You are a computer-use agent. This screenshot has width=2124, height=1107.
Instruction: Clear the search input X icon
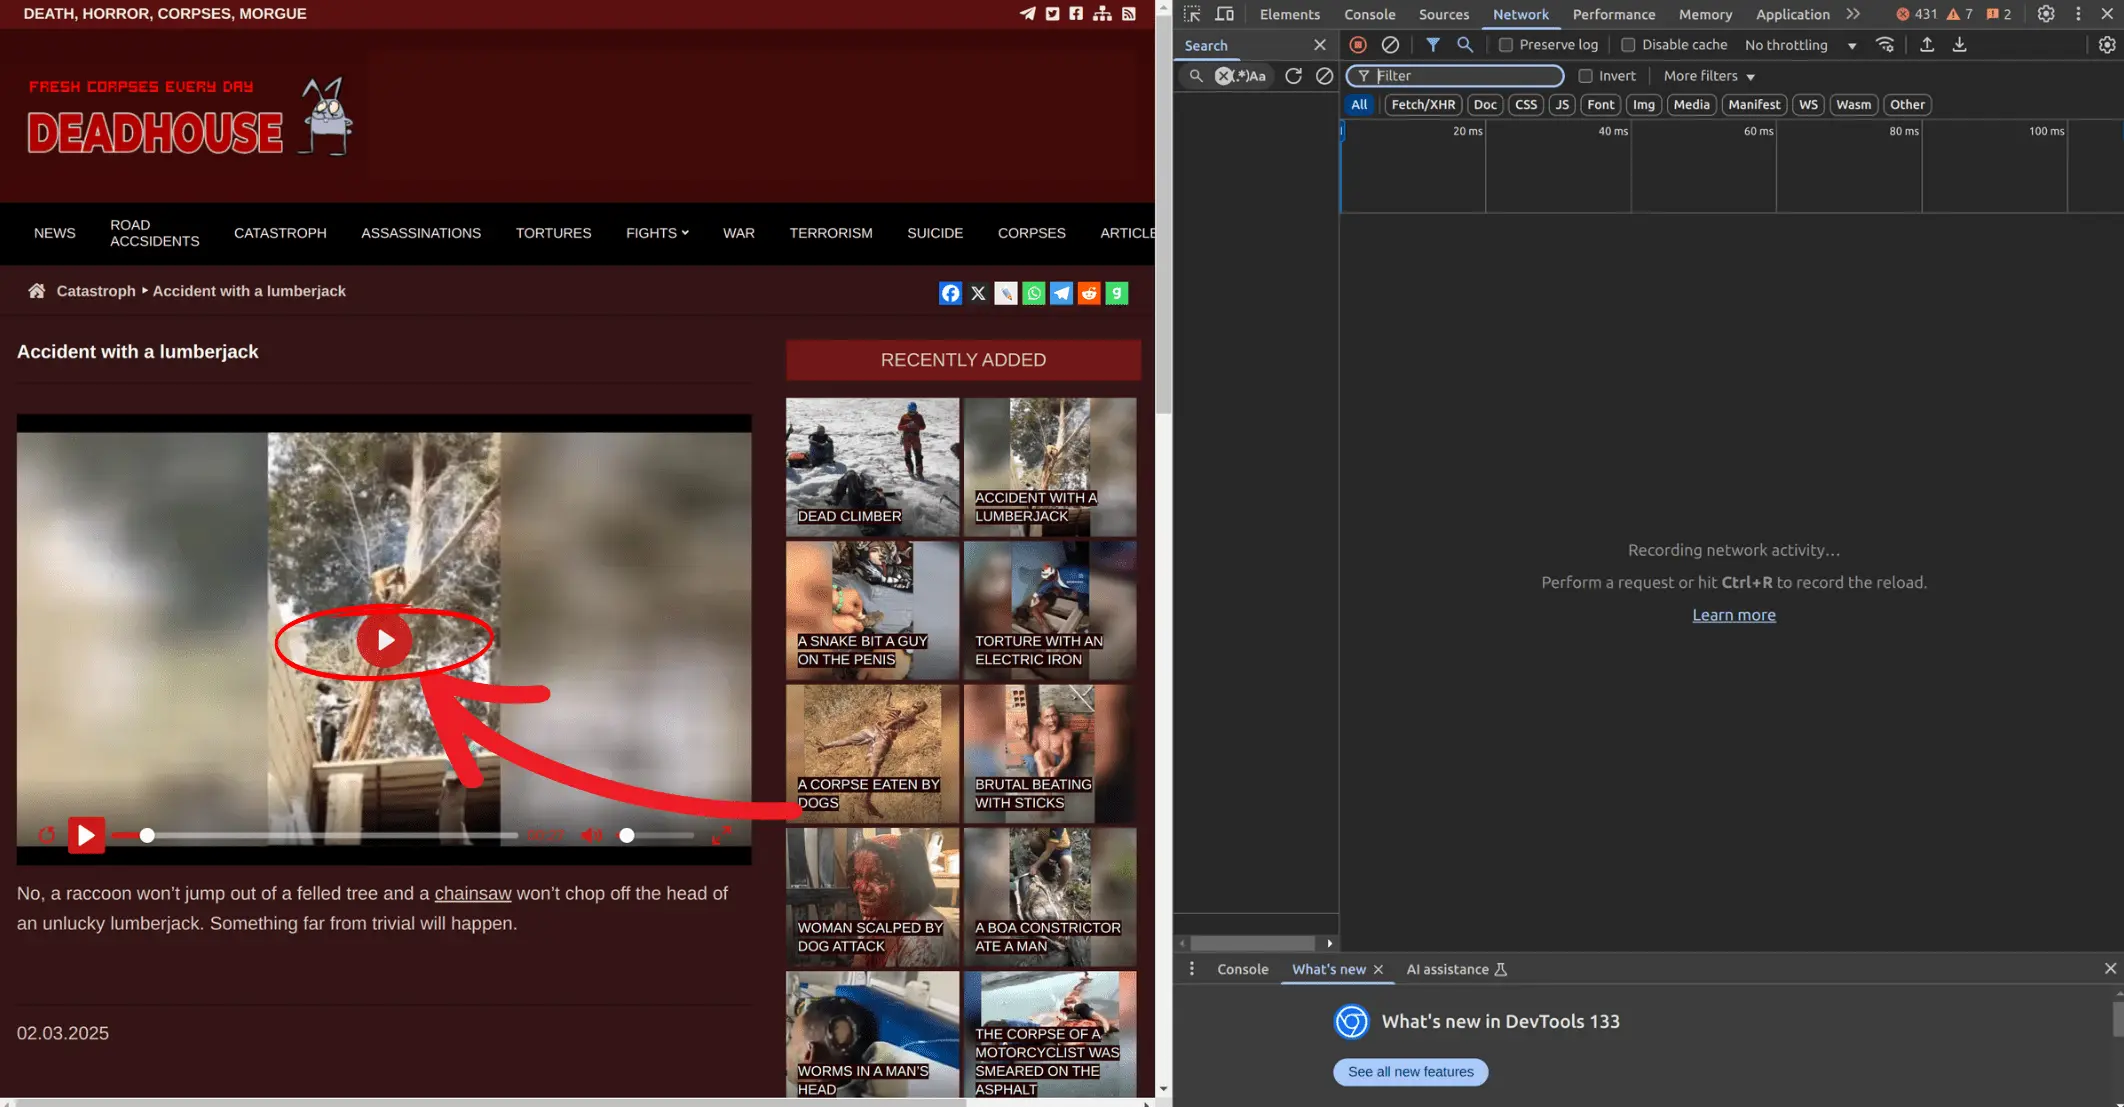pyautogui.click(x=1223, y=76)
